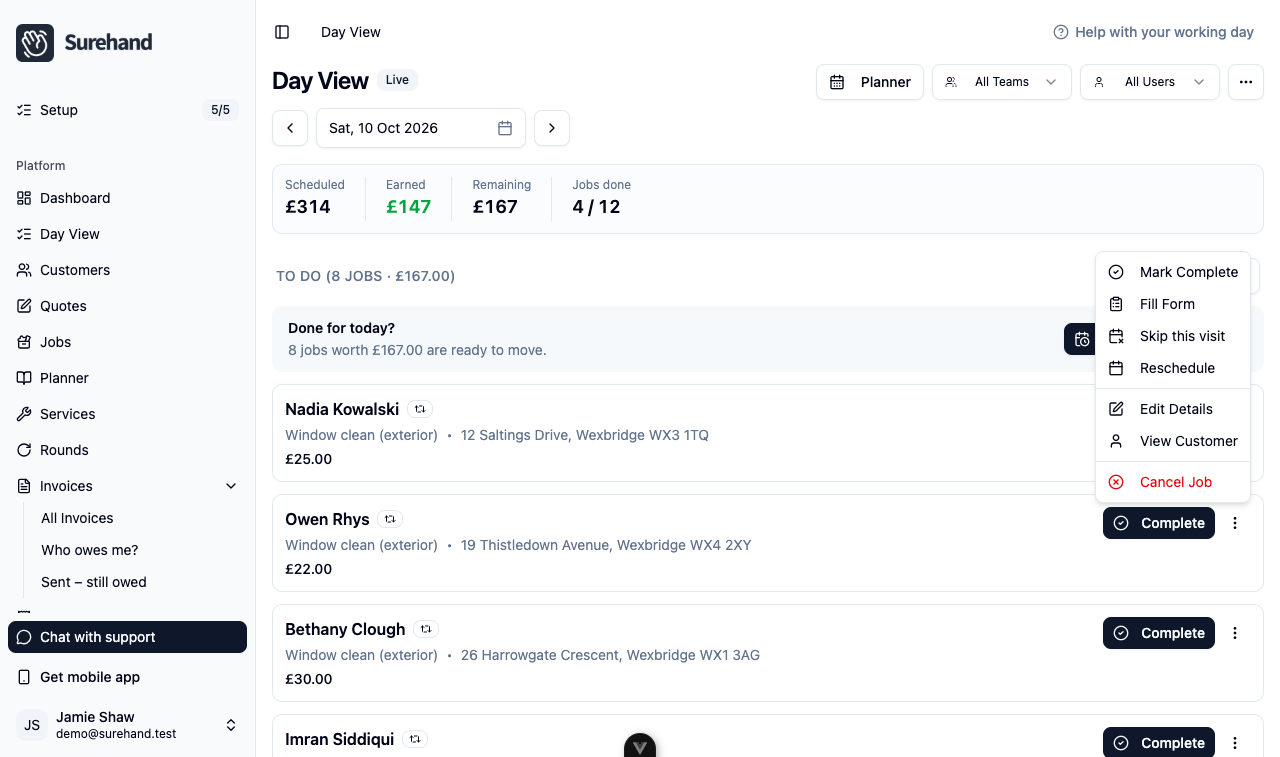This screenshot has width=1280, height=757.
Task: Expand Jamie Shaw account switcher
Action: [x=127, y=725]
